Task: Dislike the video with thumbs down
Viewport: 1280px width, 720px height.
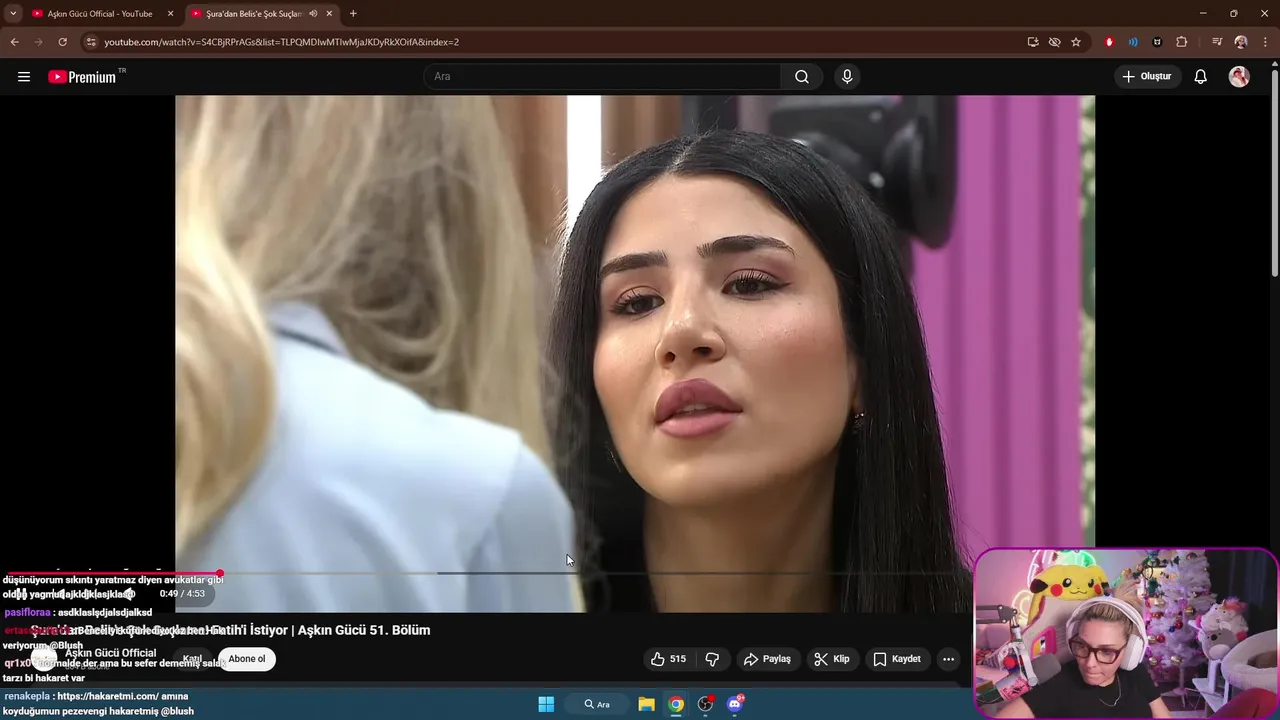Action: click(x=713, y=659)
